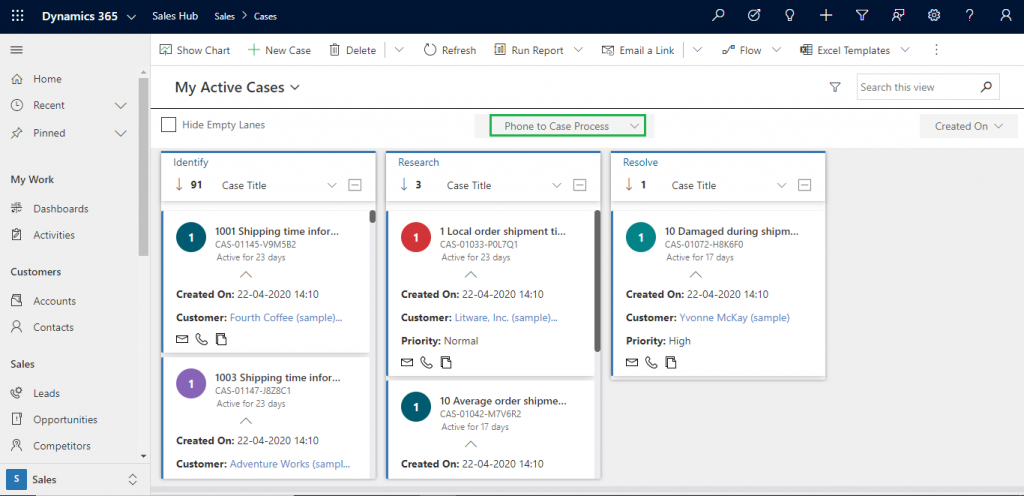This screenshot has height=496, width=1024.
Task: Enable Hide Empty Lanes checkbox
Action: [x=168, y=125]
